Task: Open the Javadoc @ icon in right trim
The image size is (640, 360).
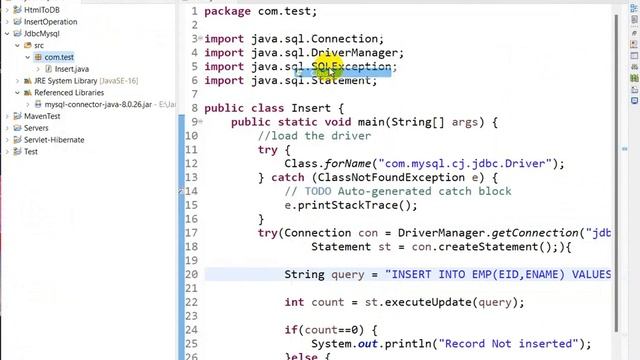Action: 634,33
